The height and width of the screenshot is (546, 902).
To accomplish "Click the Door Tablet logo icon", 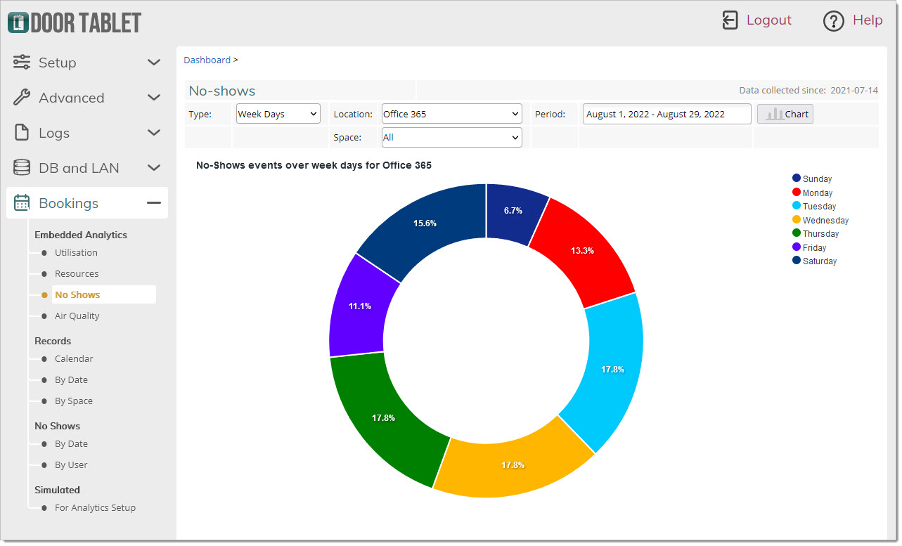I will pos(18,21).
